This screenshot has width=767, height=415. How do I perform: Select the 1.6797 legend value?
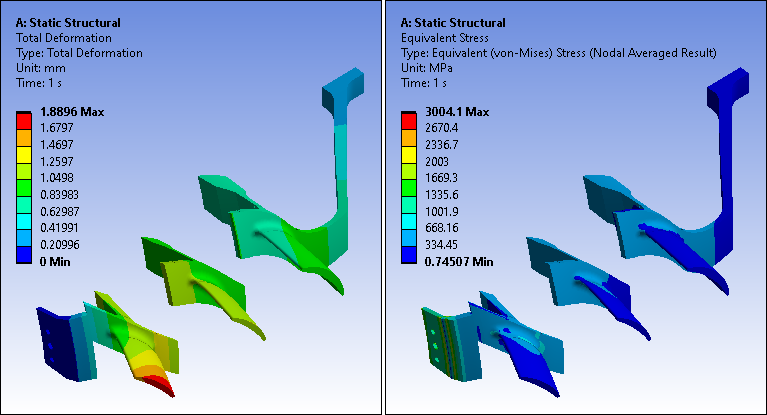click(x=57, y=128)
